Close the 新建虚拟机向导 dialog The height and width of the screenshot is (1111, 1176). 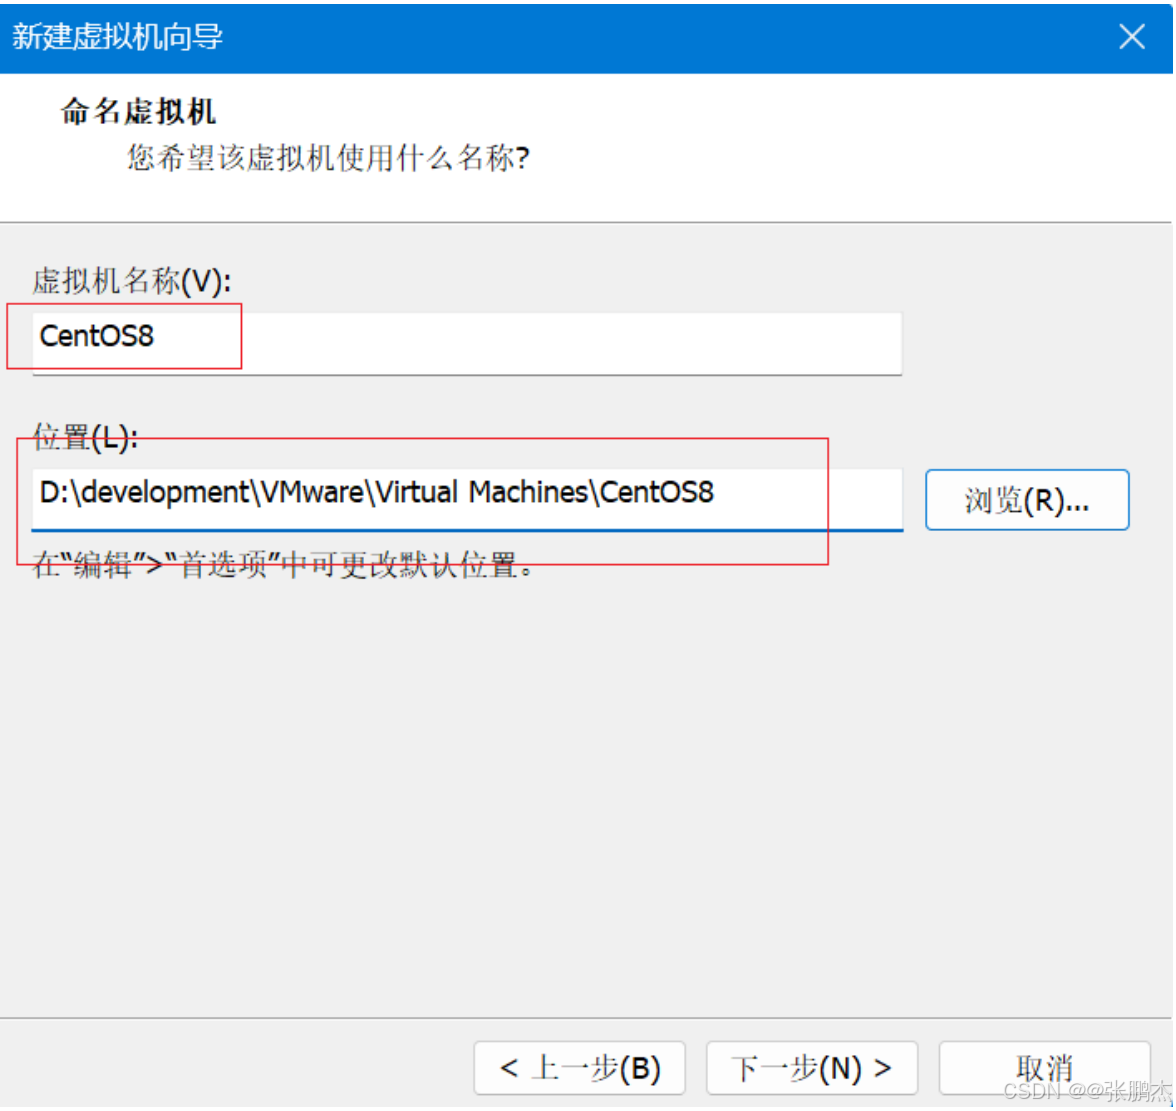[1131, 37]
